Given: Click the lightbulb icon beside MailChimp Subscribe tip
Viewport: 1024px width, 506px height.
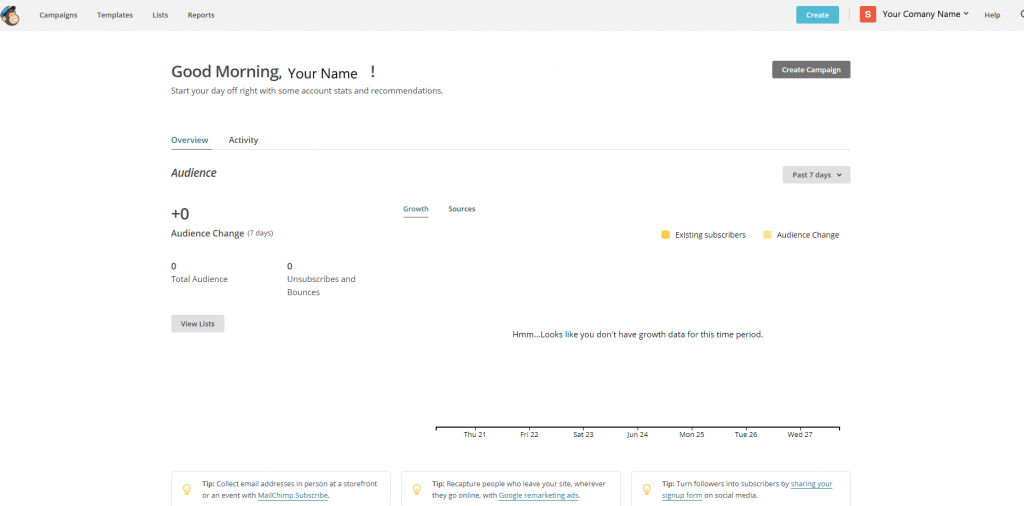Looking at the screenshot, I should click(x=186, y=489).
